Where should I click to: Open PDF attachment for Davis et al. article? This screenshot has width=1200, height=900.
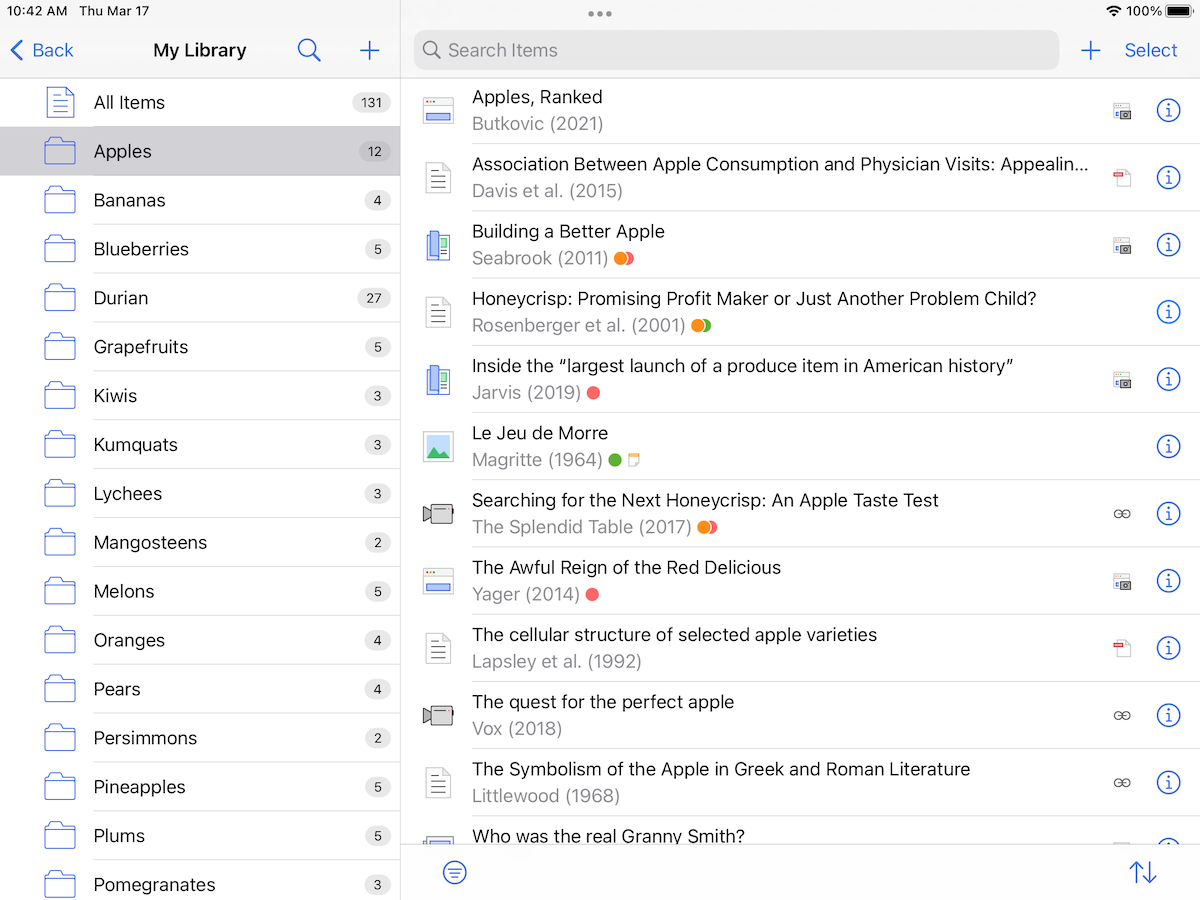(x=1122, y=178)
